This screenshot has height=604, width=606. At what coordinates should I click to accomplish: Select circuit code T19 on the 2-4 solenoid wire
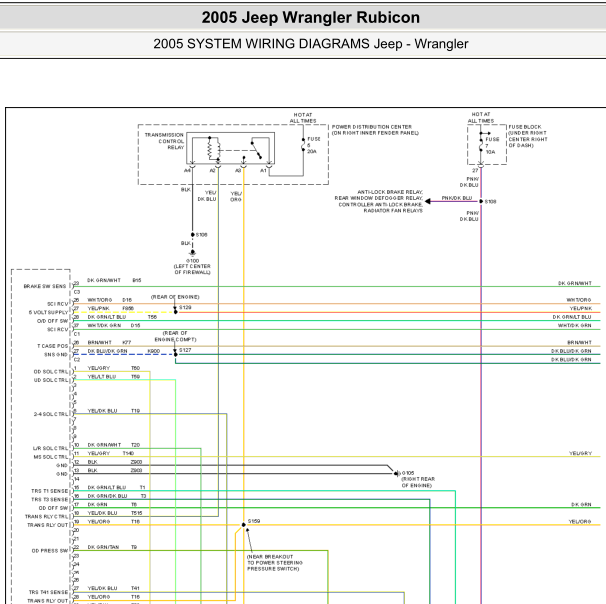135,411
